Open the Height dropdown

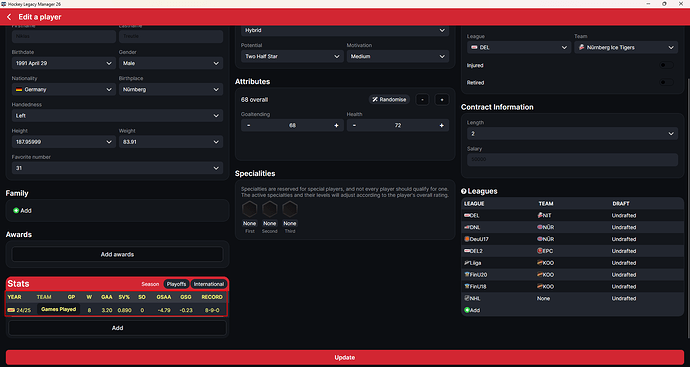click(64, 142)
